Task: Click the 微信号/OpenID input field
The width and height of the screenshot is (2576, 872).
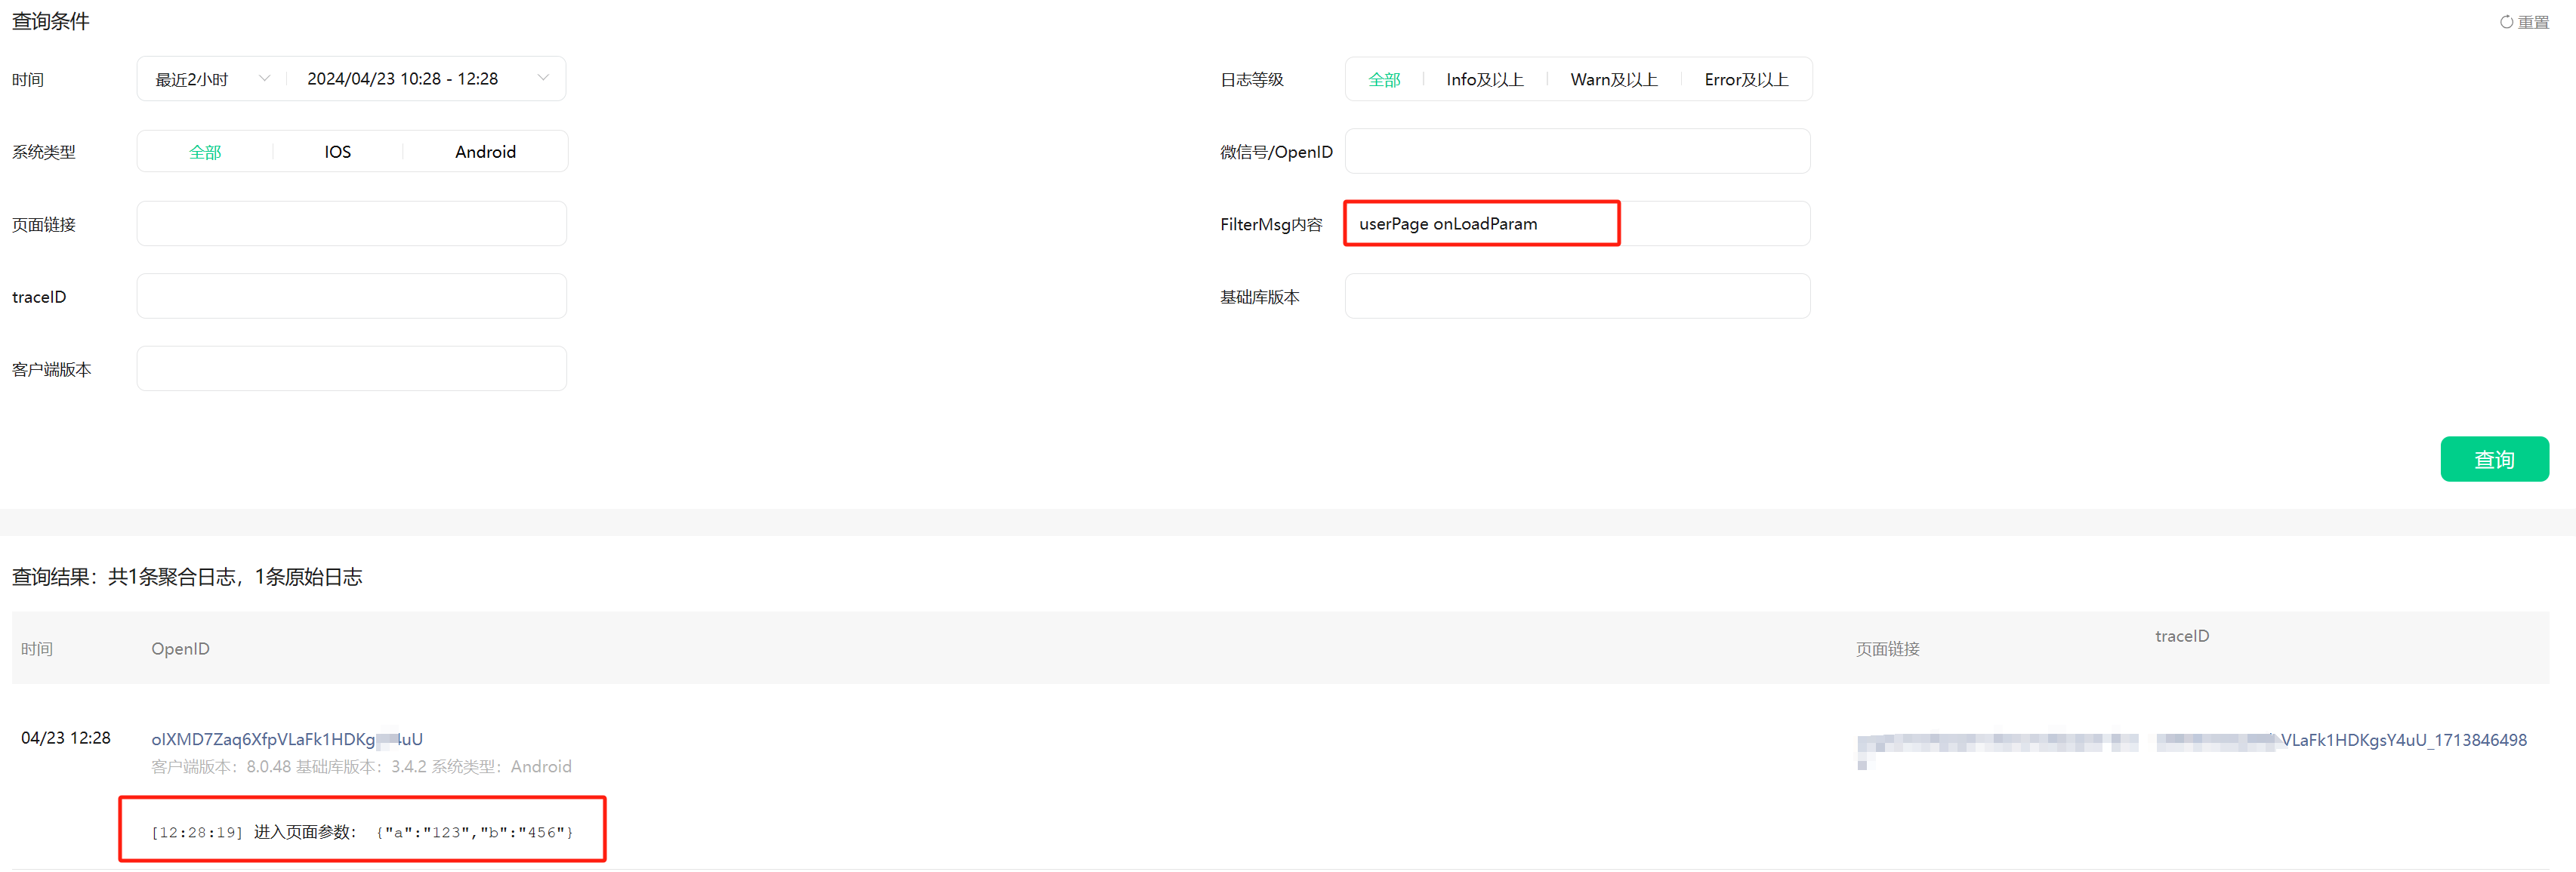Action: [x=1577, y=152]
